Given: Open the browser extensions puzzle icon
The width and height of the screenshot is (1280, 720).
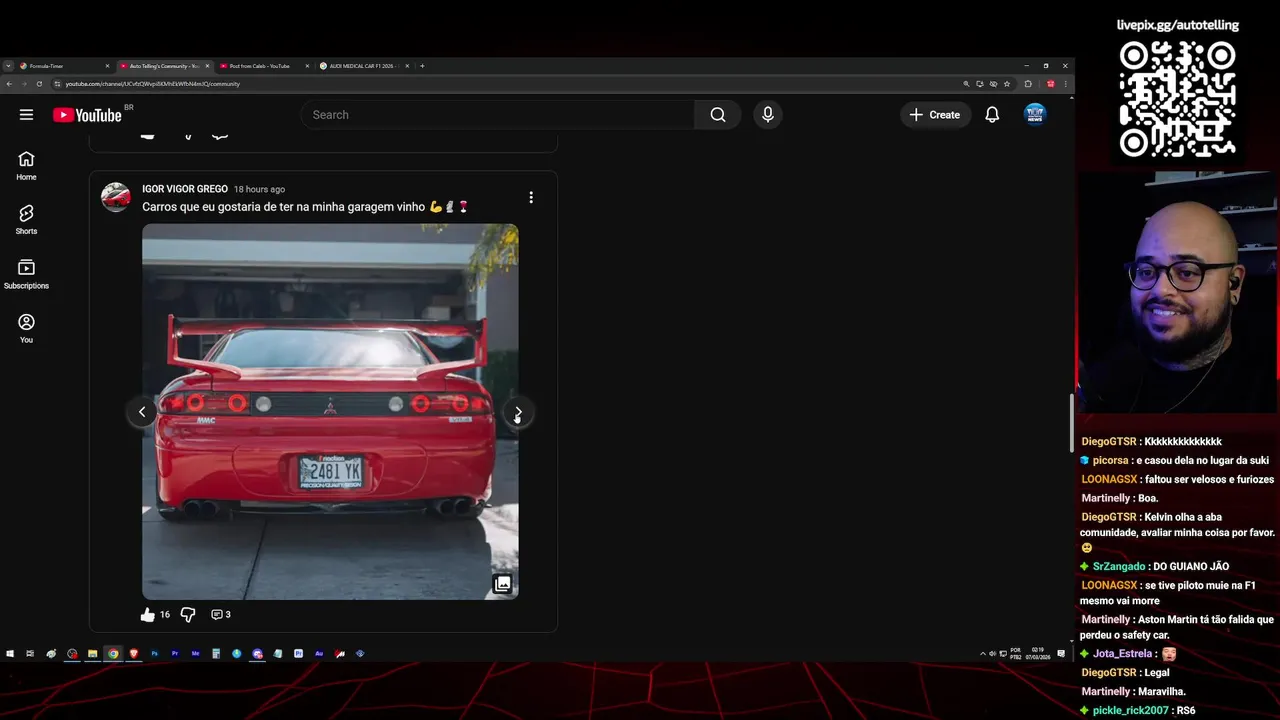Looking at the screenshot, I should [1028, 84].
